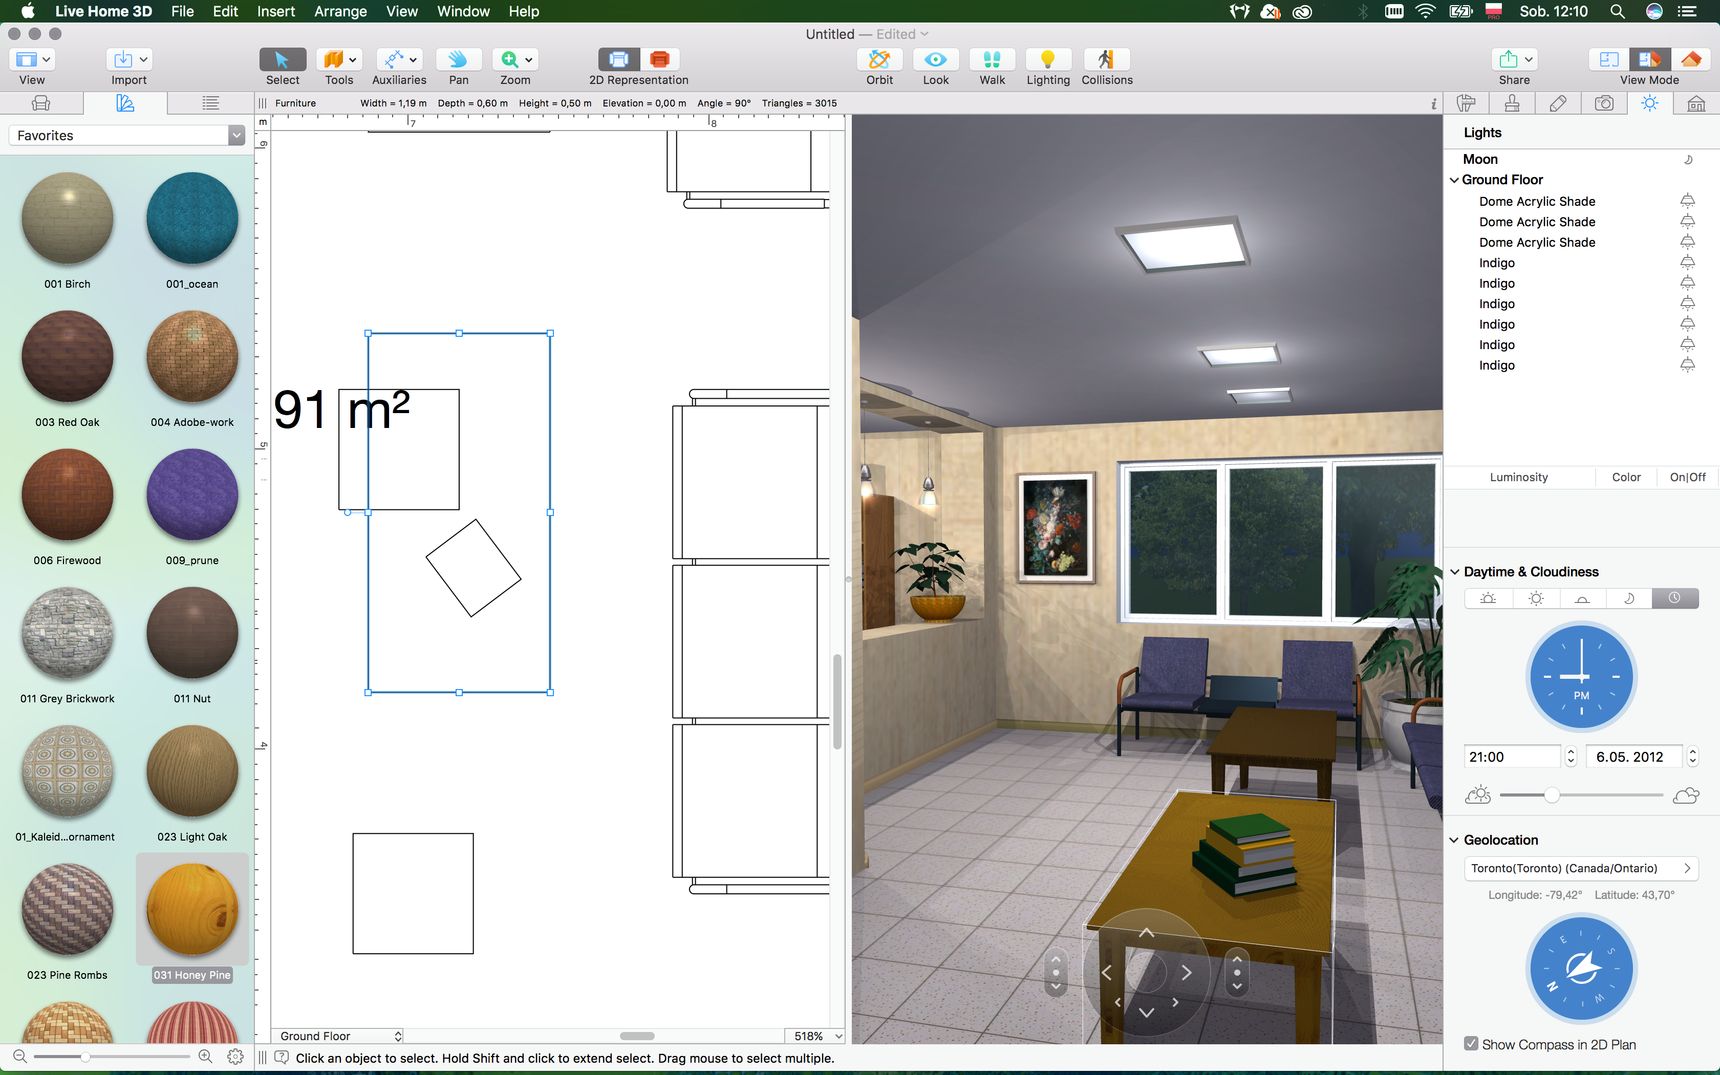Open the Lighting bulb tool
Viewport: 1720px width, 1075px height.
pos(1048,60)
